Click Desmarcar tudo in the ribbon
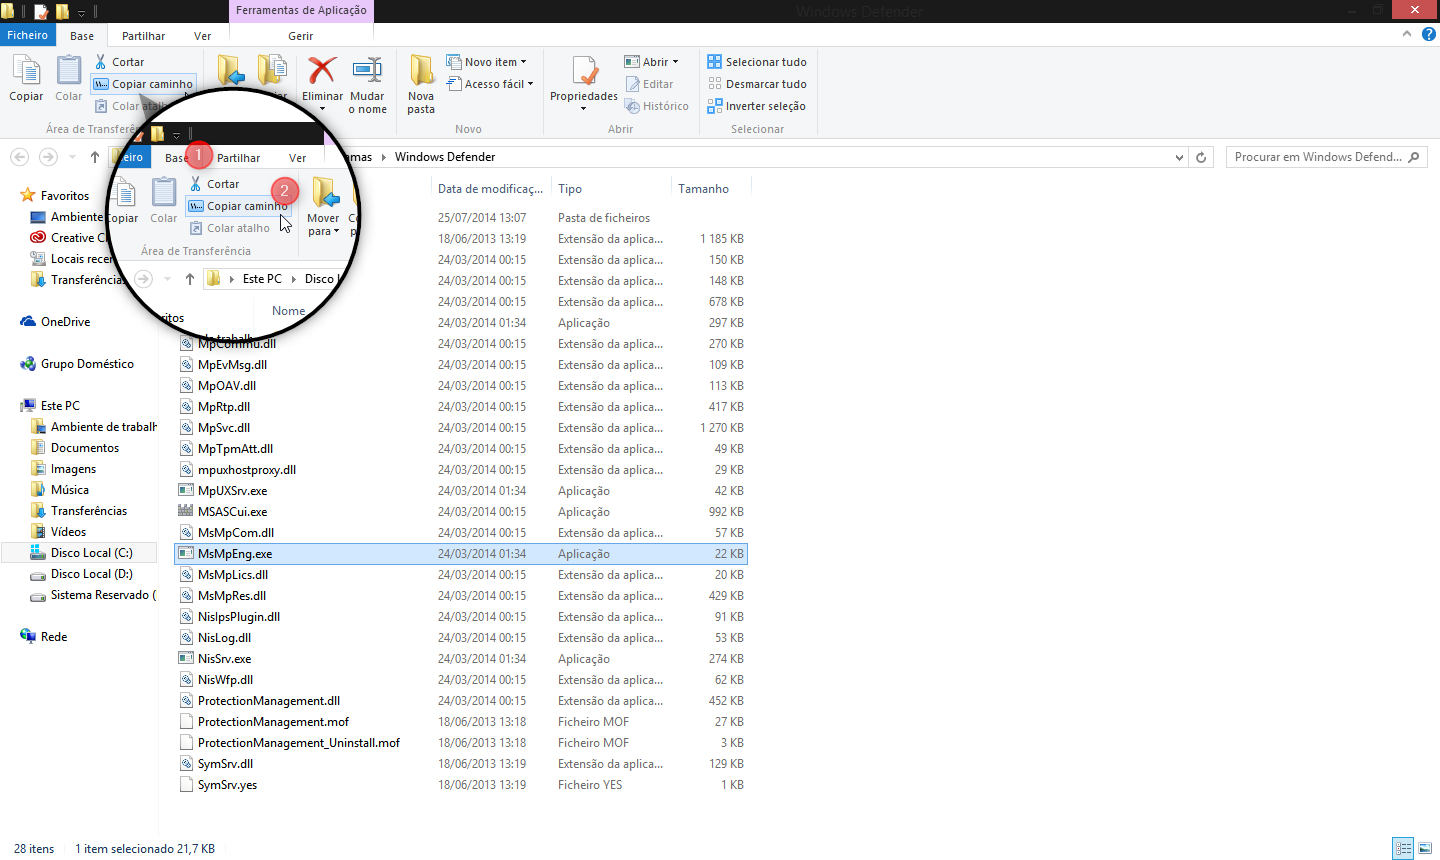 tap(757, 84)
